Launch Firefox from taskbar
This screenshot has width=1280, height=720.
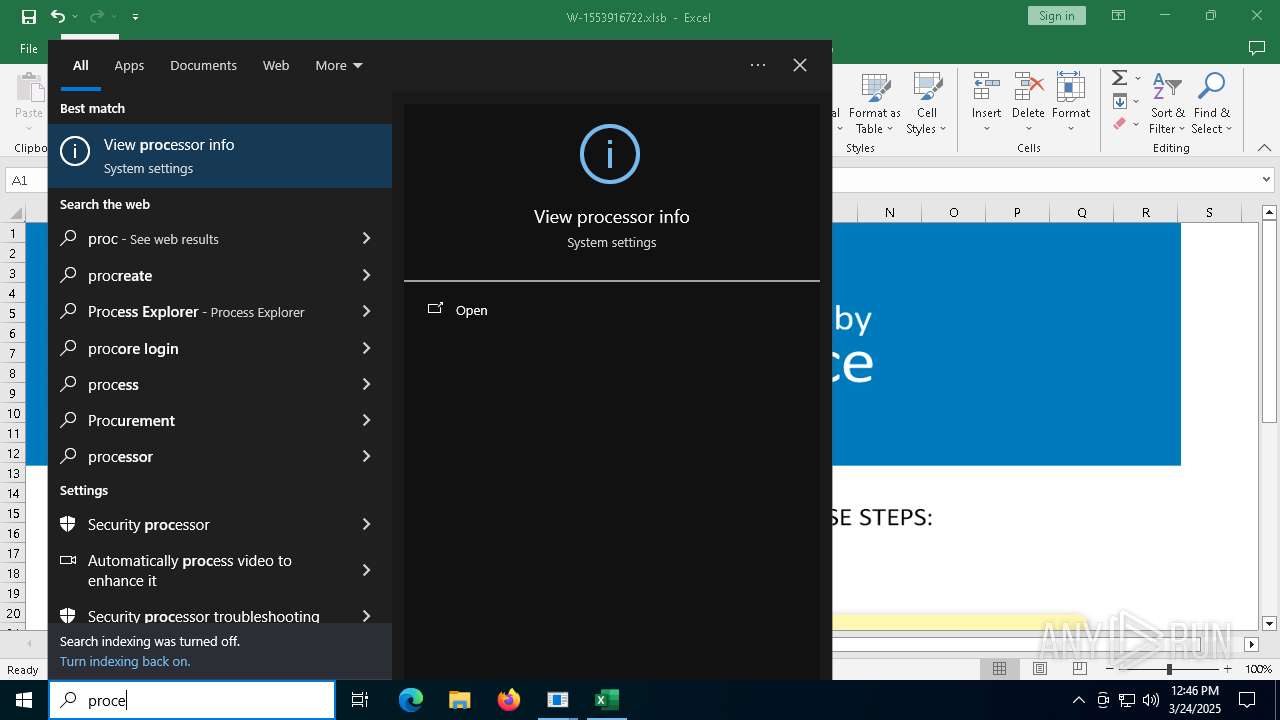(509, 700)
